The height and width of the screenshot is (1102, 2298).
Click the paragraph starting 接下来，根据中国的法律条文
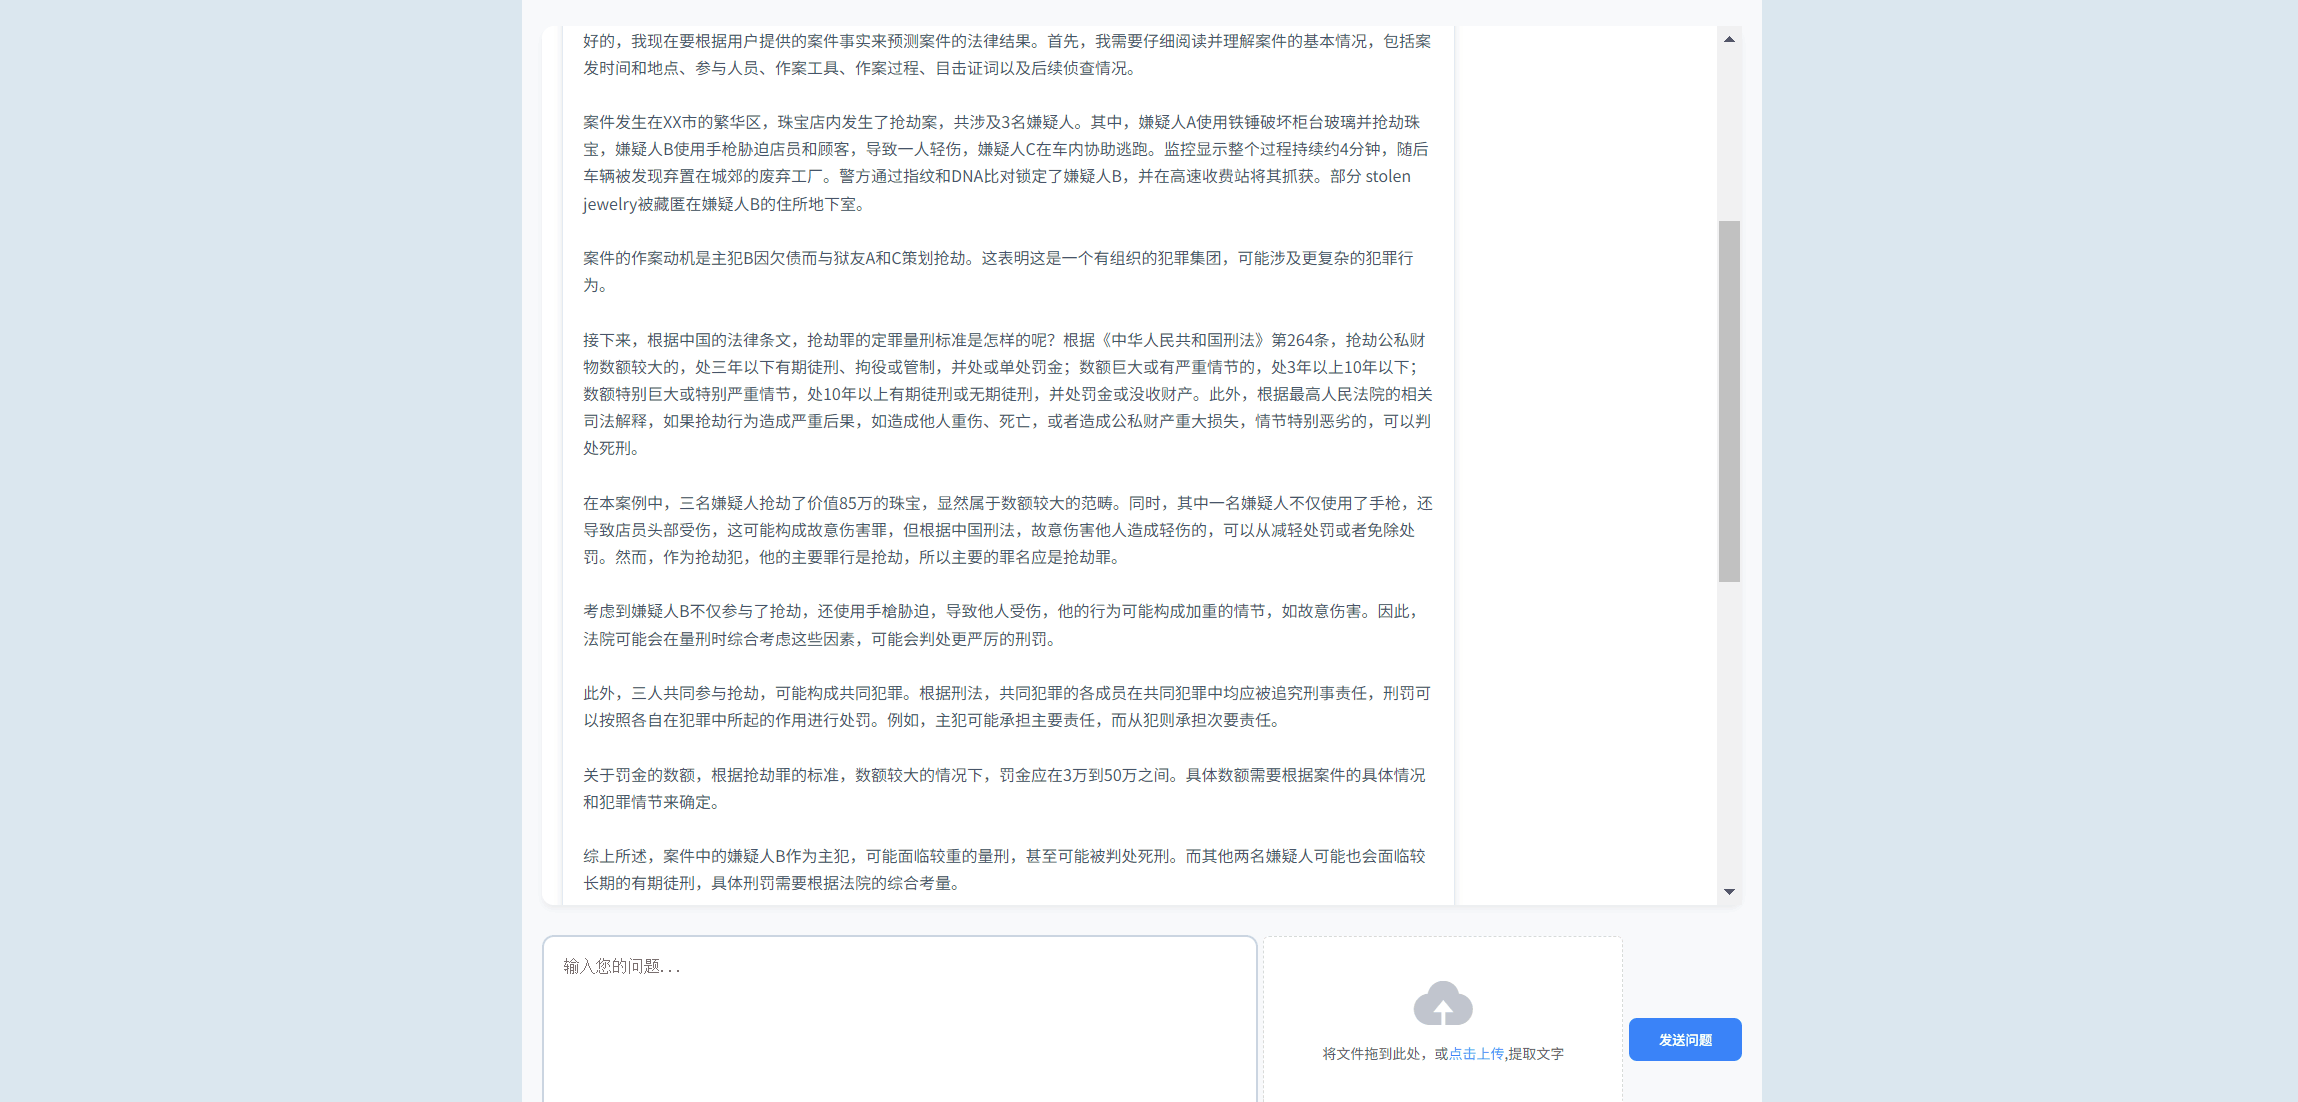coord(1007,394)
